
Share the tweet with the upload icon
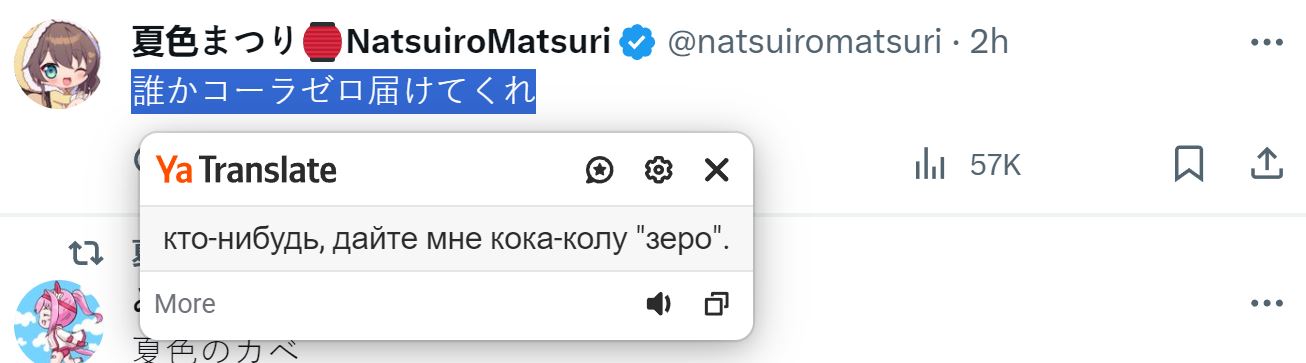1267,164
